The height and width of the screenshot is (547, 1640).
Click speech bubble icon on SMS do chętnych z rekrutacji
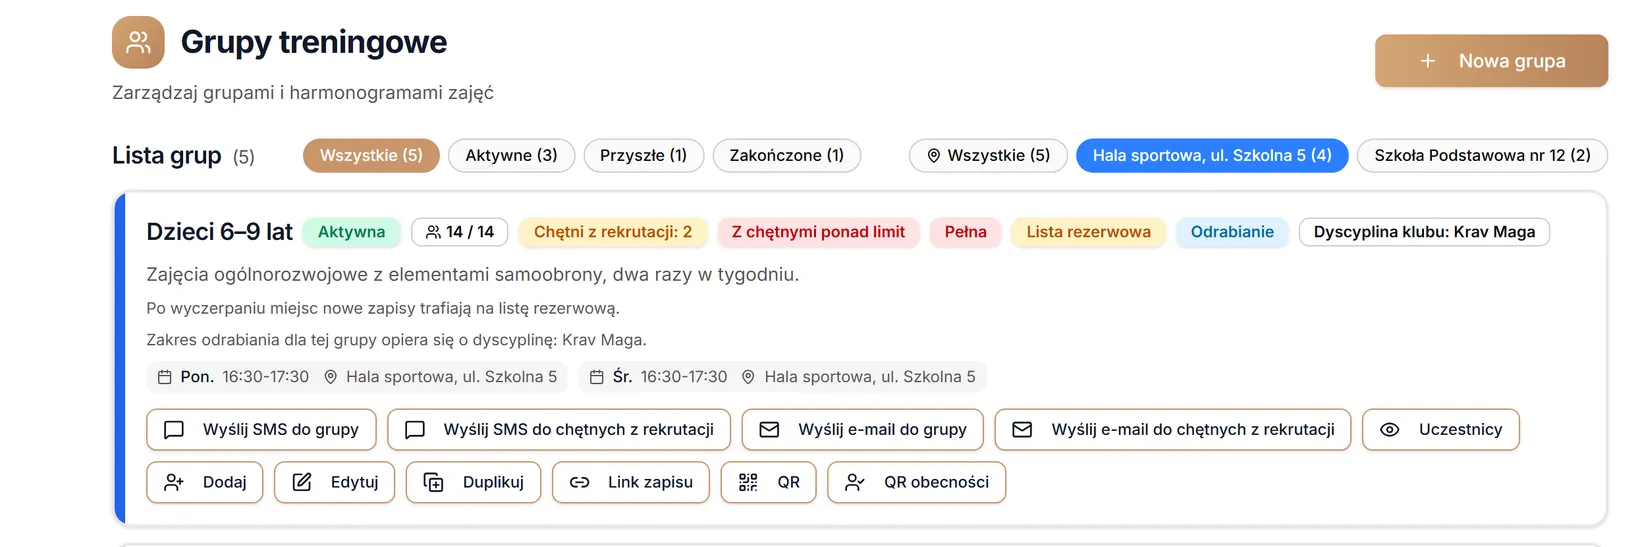pyautogui.click(x=415, y=430)
